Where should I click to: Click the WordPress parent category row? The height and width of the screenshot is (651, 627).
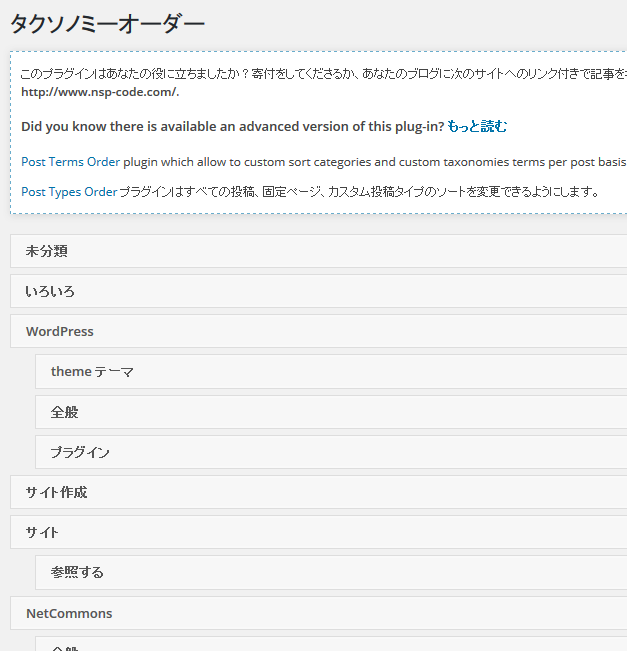point(318,332)
